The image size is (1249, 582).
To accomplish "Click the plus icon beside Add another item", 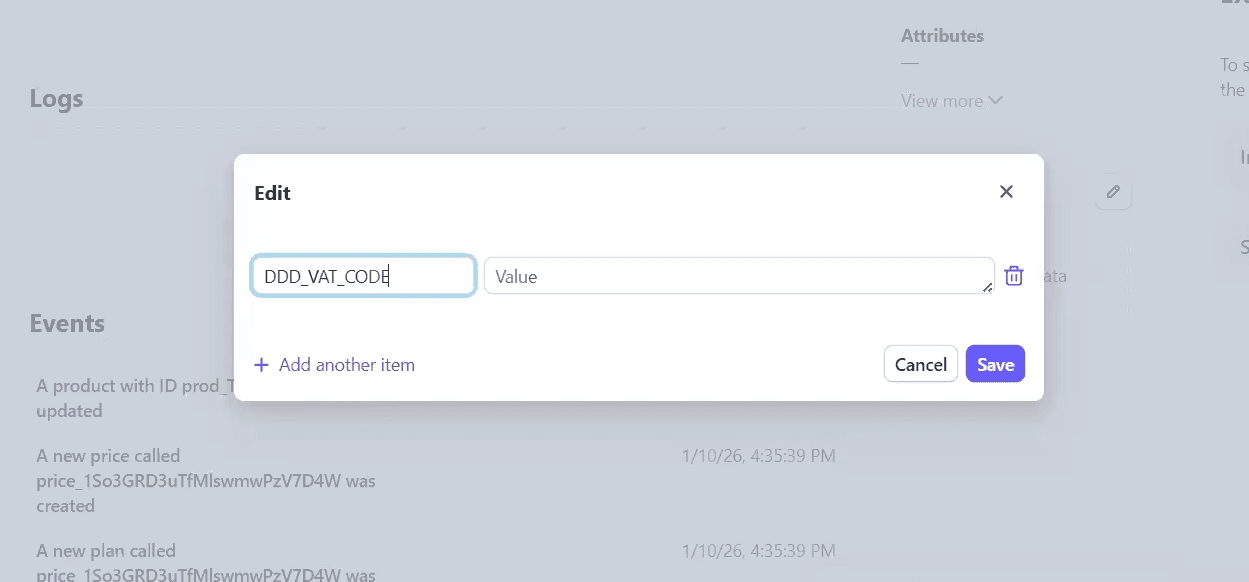I will [x=261, y=364].
